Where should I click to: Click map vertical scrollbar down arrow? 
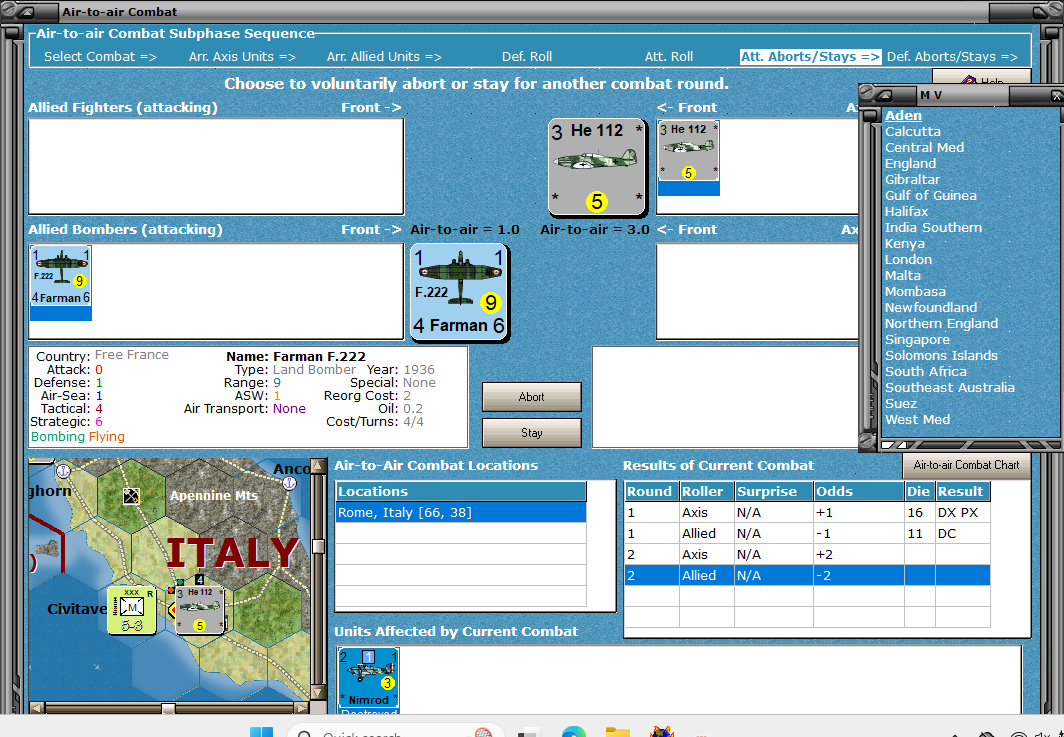point(318,693)
